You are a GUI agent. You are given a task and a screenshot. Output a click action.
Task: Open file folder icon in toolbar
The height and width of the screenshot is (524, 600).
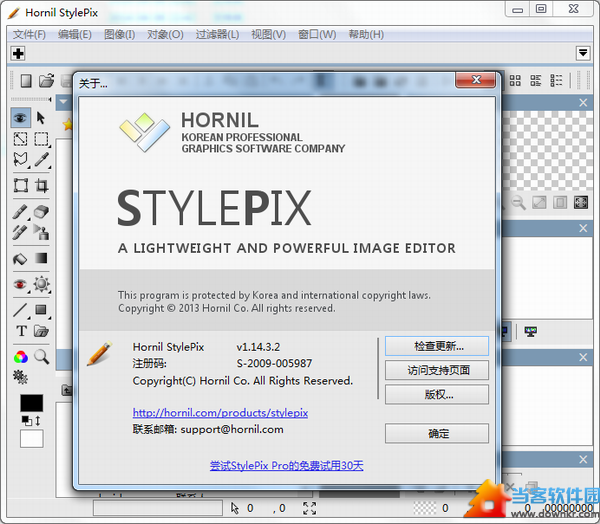(x=46, y=81)
